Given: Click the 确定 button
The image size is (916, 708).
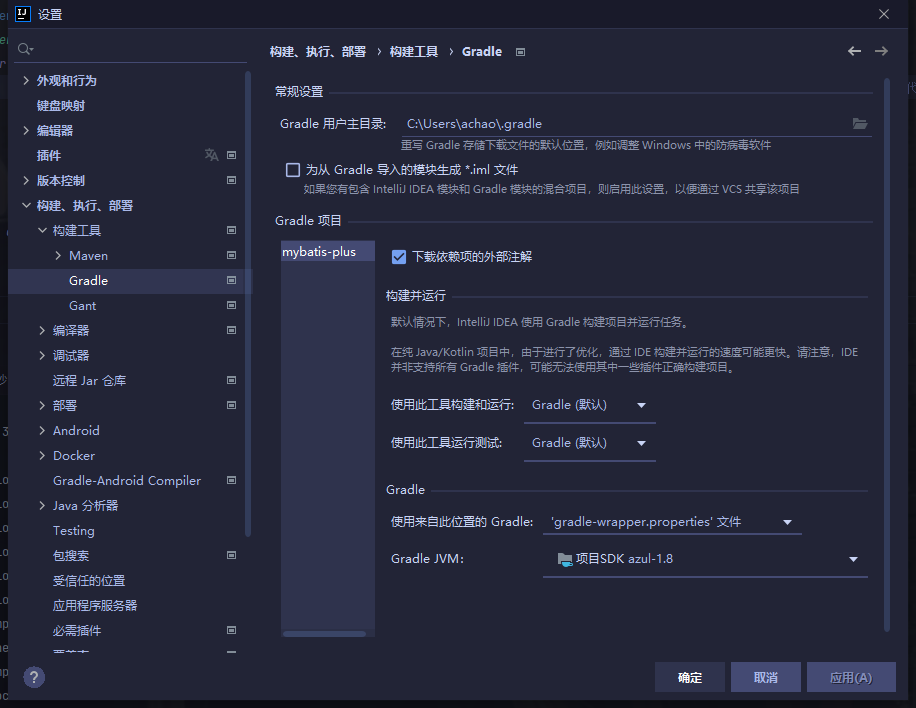Looking at the screenshot, I should click(x=690, y=677).
